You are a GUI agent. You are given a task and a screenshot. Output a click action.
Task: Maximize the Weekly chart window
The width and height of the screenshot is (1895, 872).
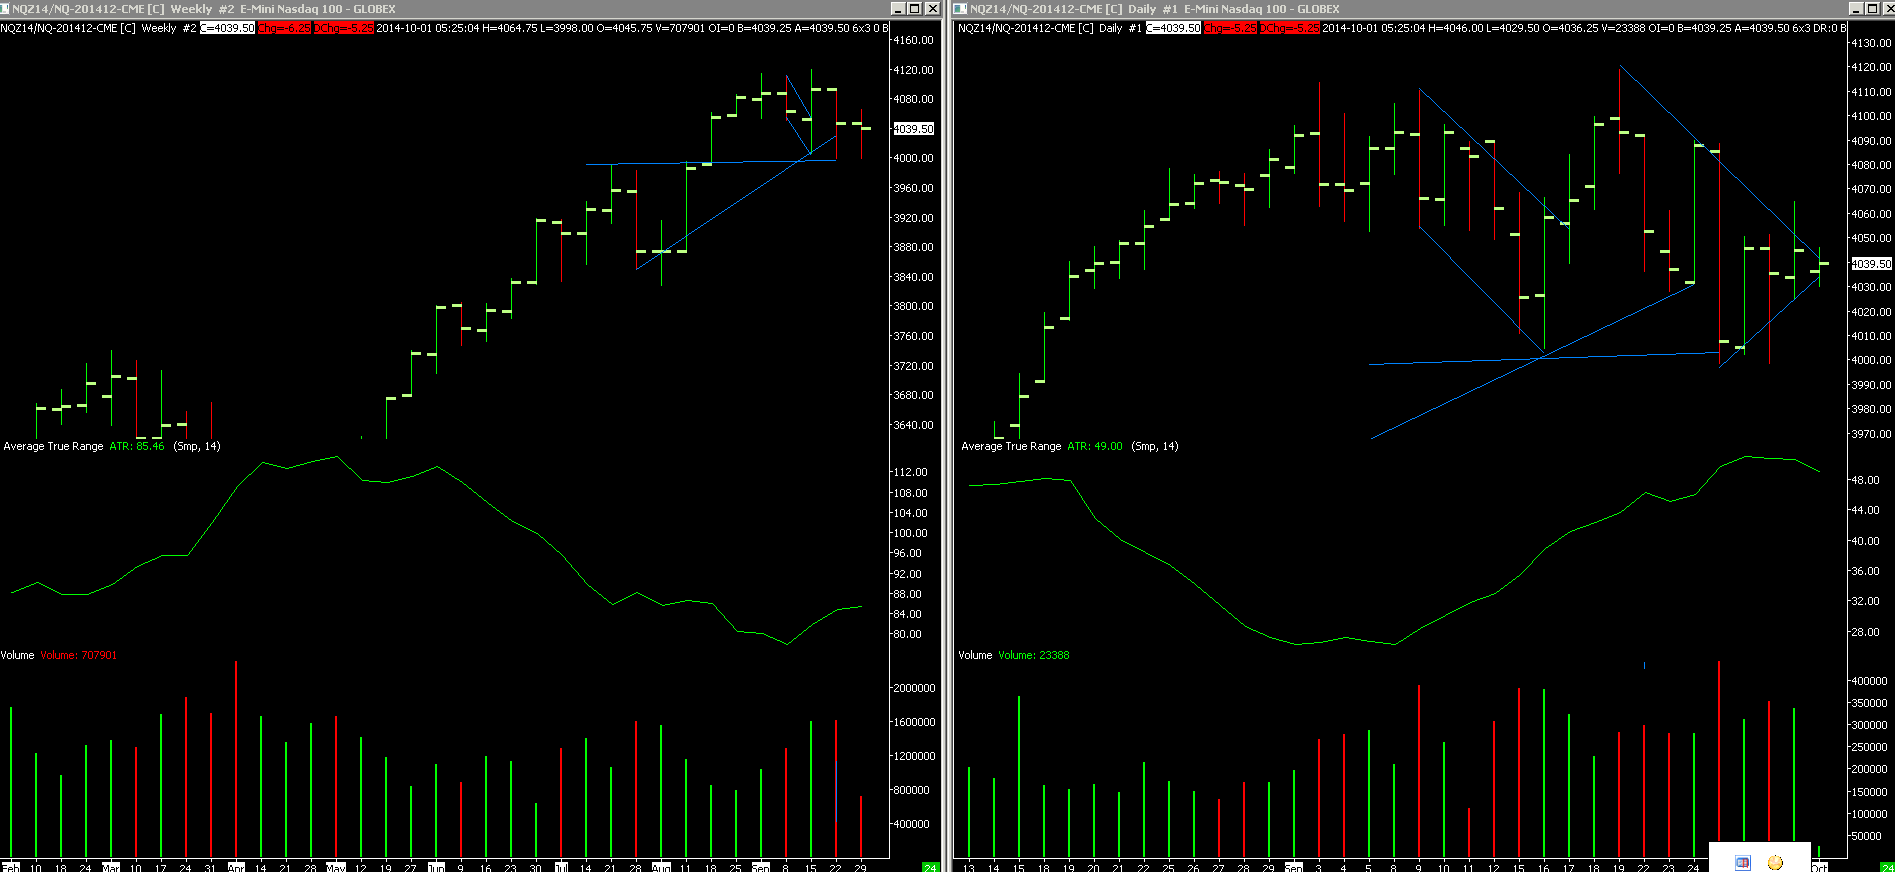coord(915,8)
